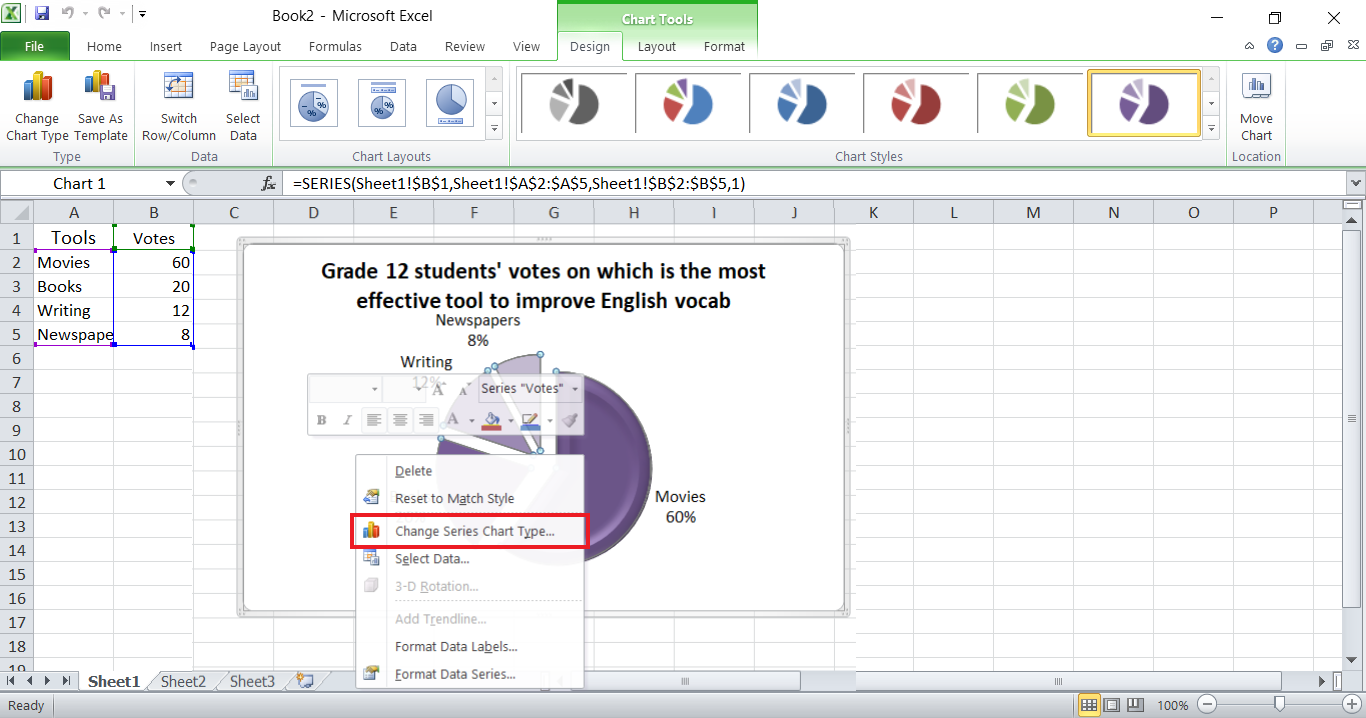1366x718 pixels.
Task: Click the Redo arrow icon
Action: pos(104,15)
